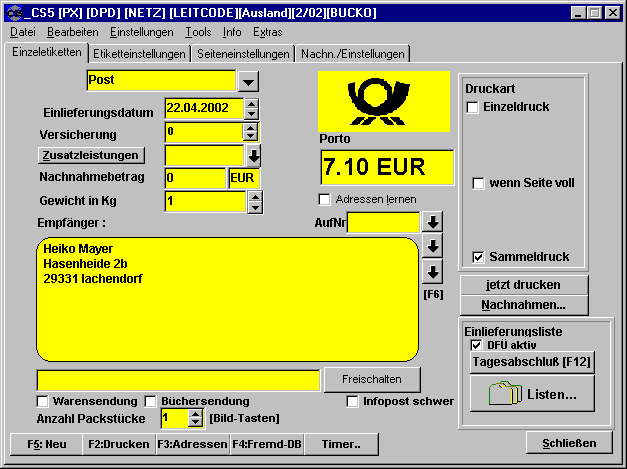Enable Adressen lernen checkbox
Image resolution: width=627 pixels, height=469 pixels.
pyautogui.click(x=325, y=200)
